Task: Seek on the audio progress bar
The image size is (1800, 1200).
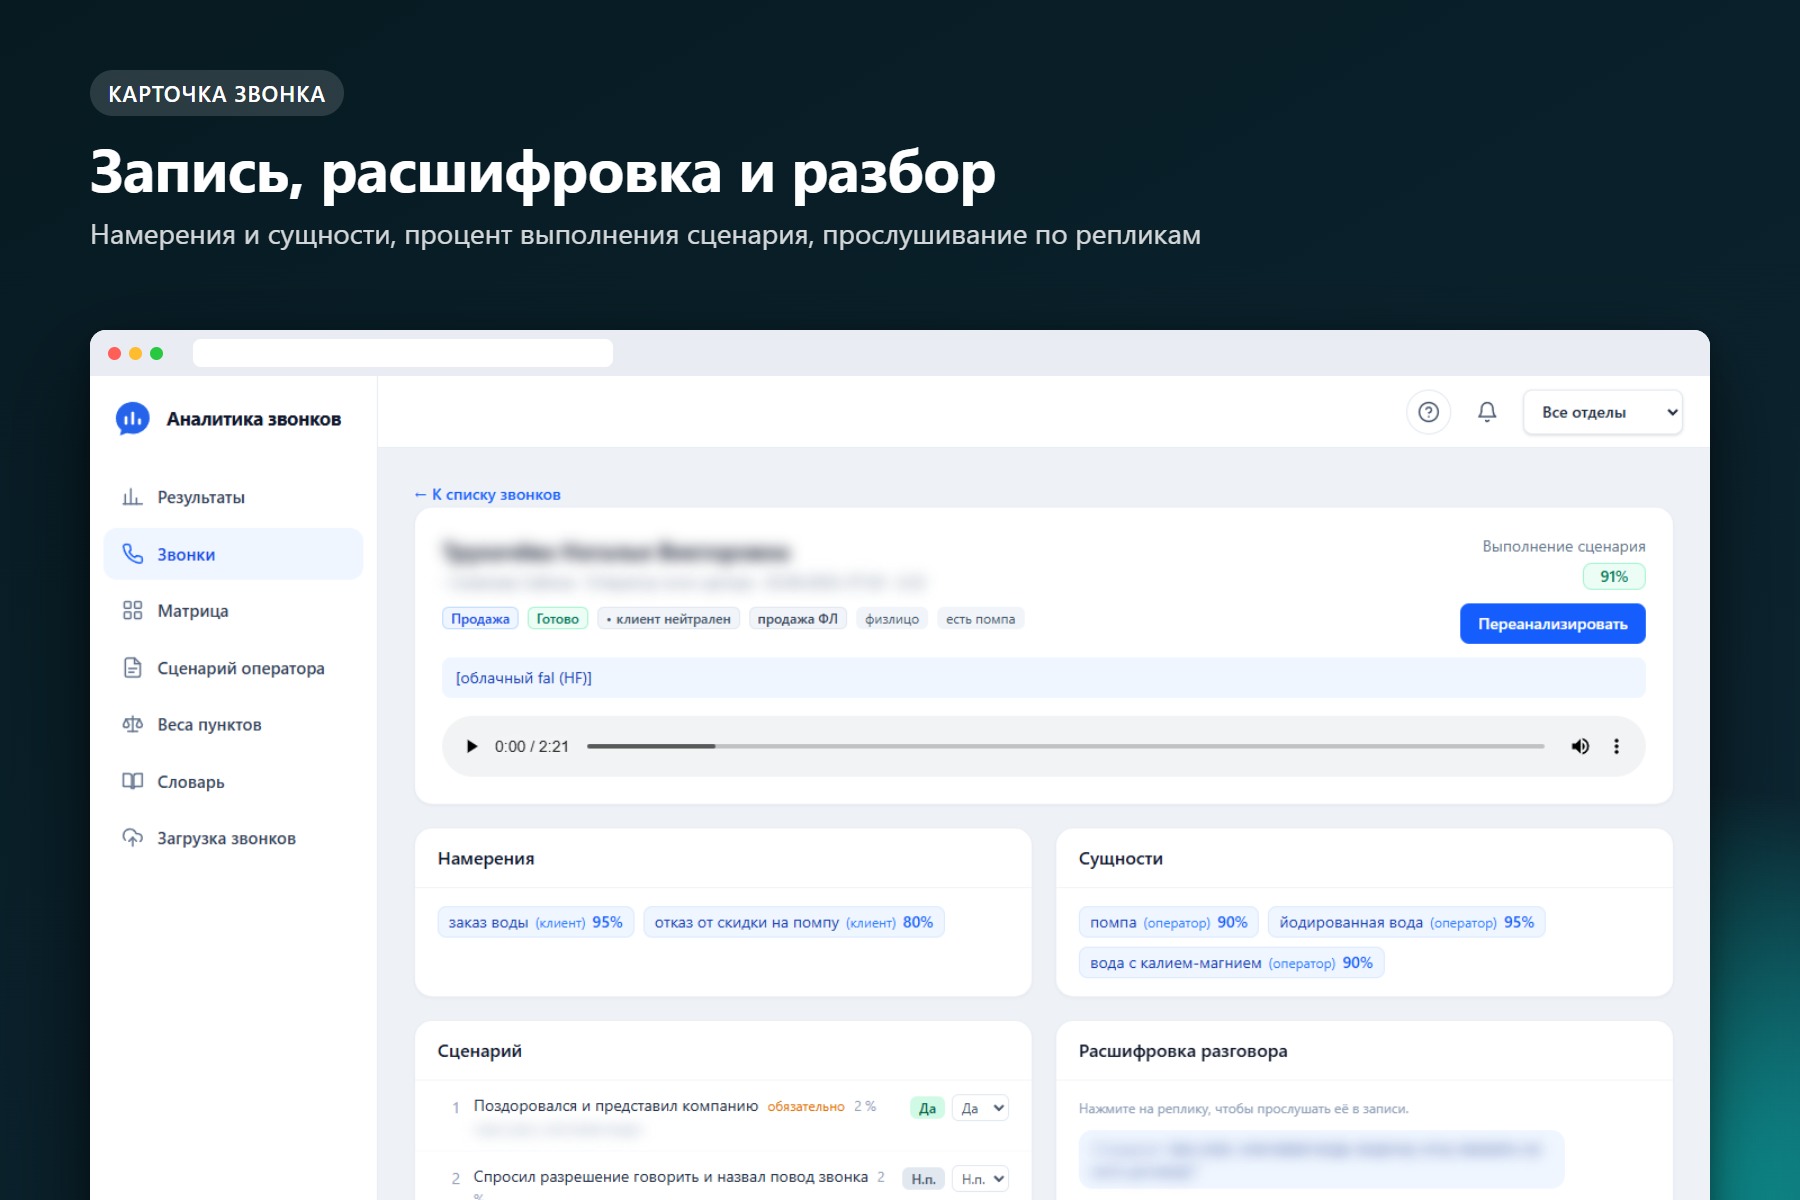Action: pos(1065,746)
